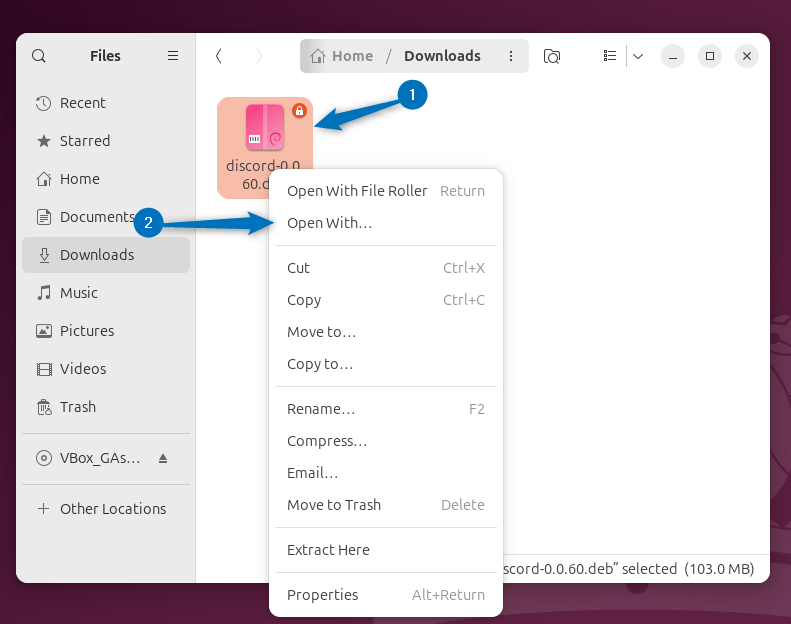Switch to list view with the toggle icon
Image resolution: width=791 pixels, height=624 pixels.
[x=609, y=55]
